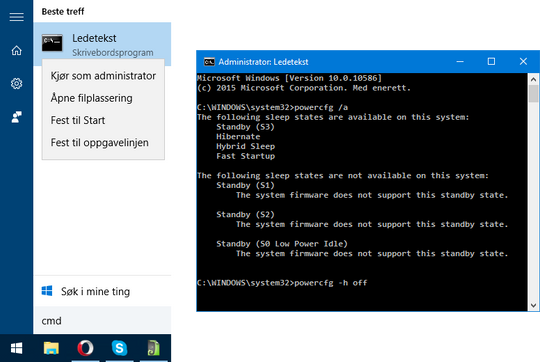Focus the search box containing cmd

click(102, 320)
